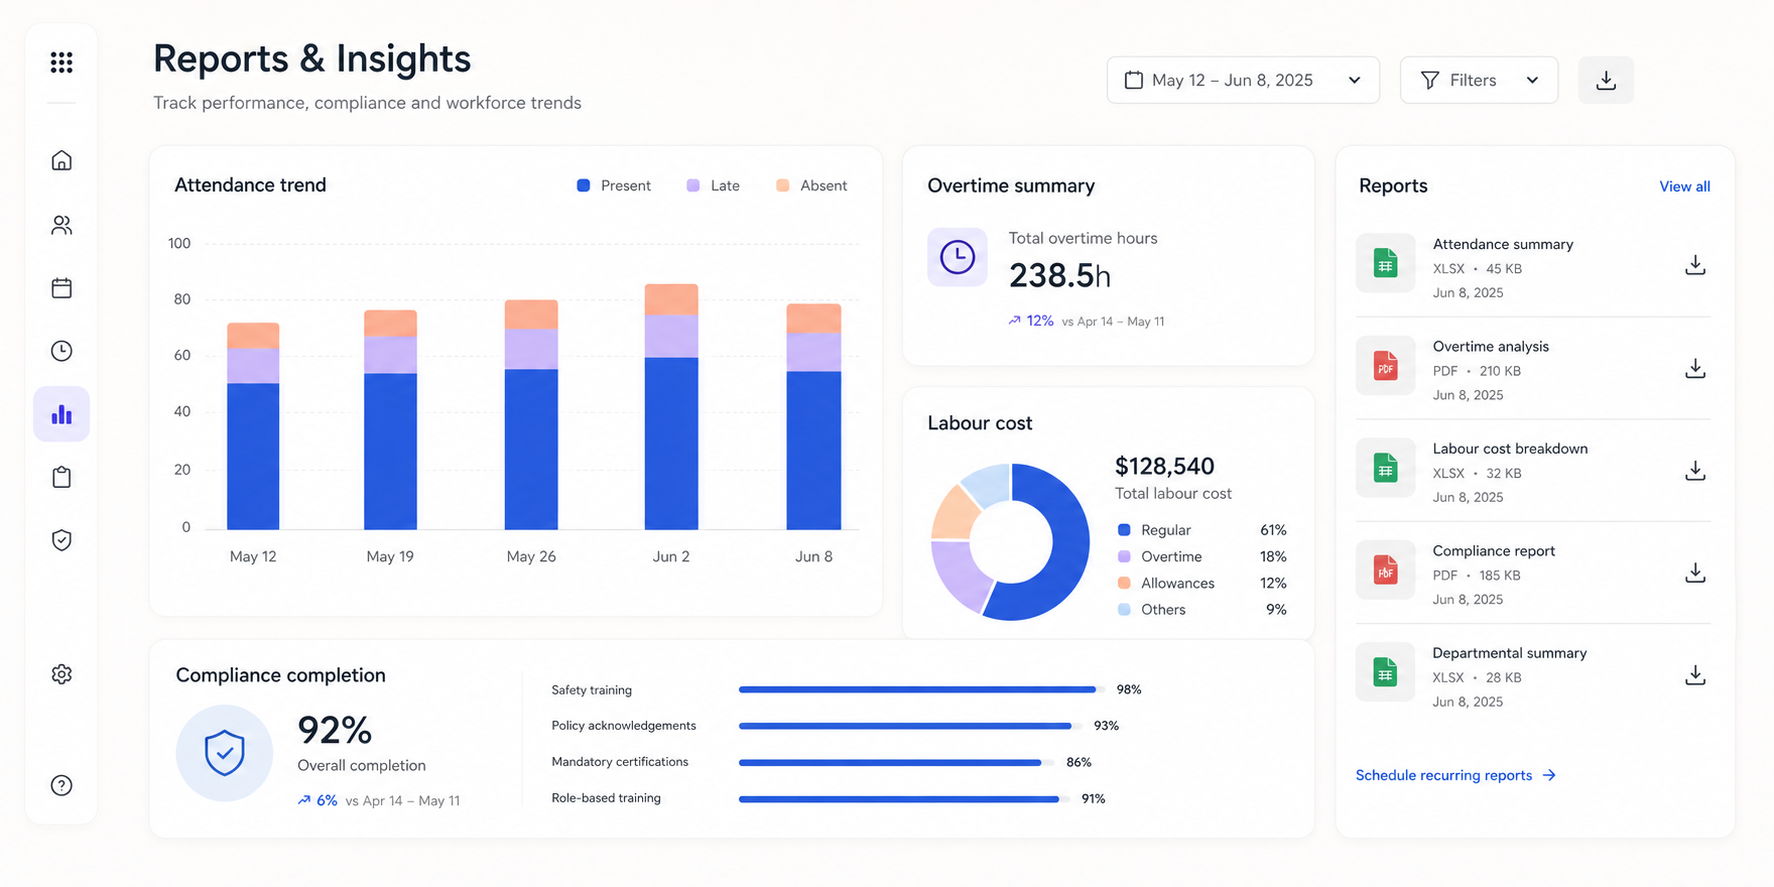Click the Attendance summary report title

[x=1503, y=244]
